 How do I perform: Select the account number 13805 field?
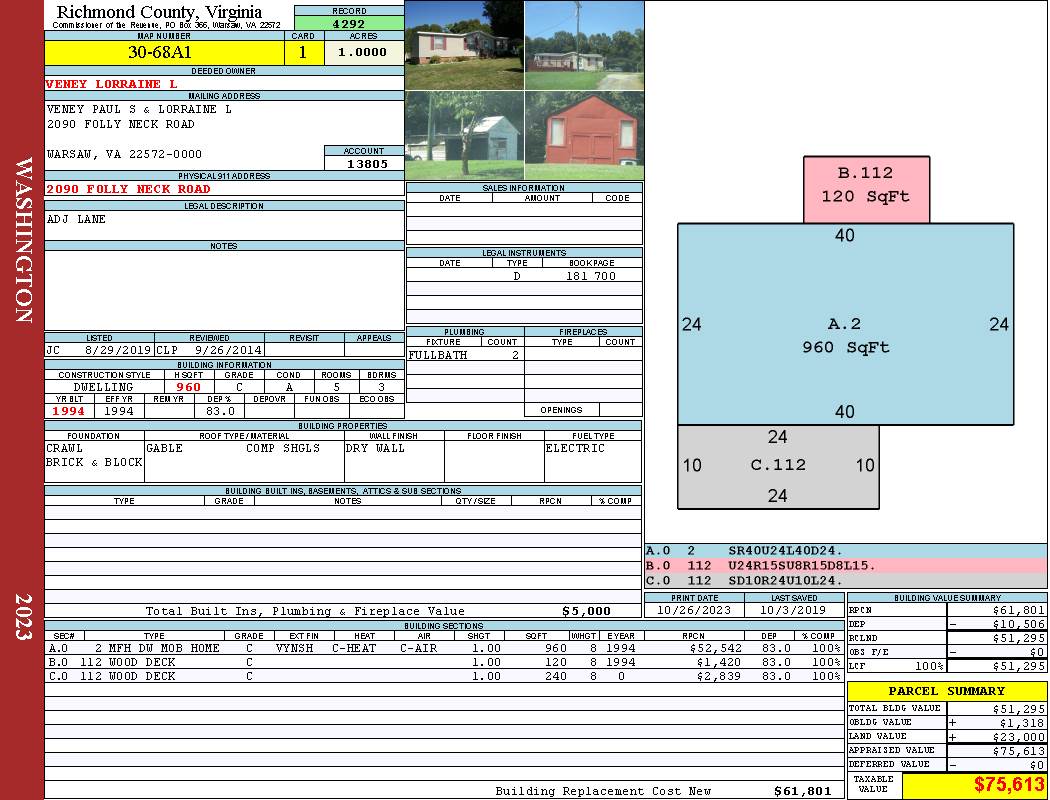(364, 163)
